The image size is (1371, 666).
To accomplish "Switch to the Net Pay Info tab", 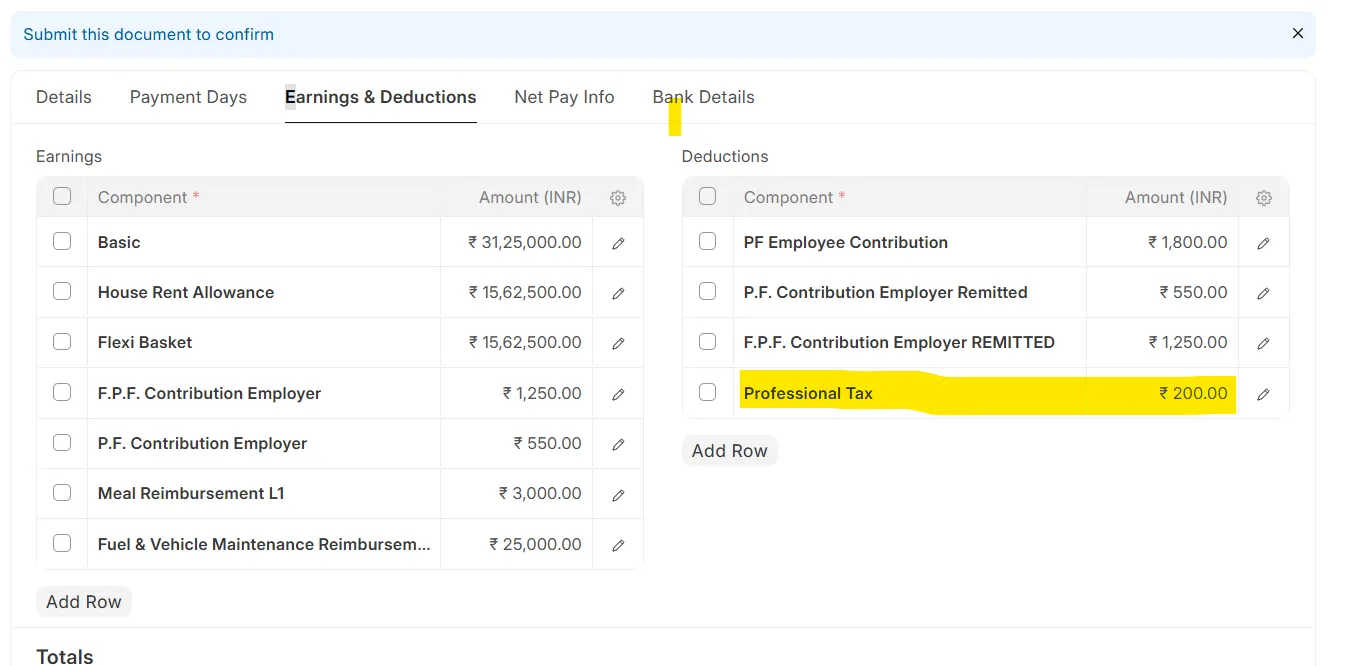I will pos(564,97).
